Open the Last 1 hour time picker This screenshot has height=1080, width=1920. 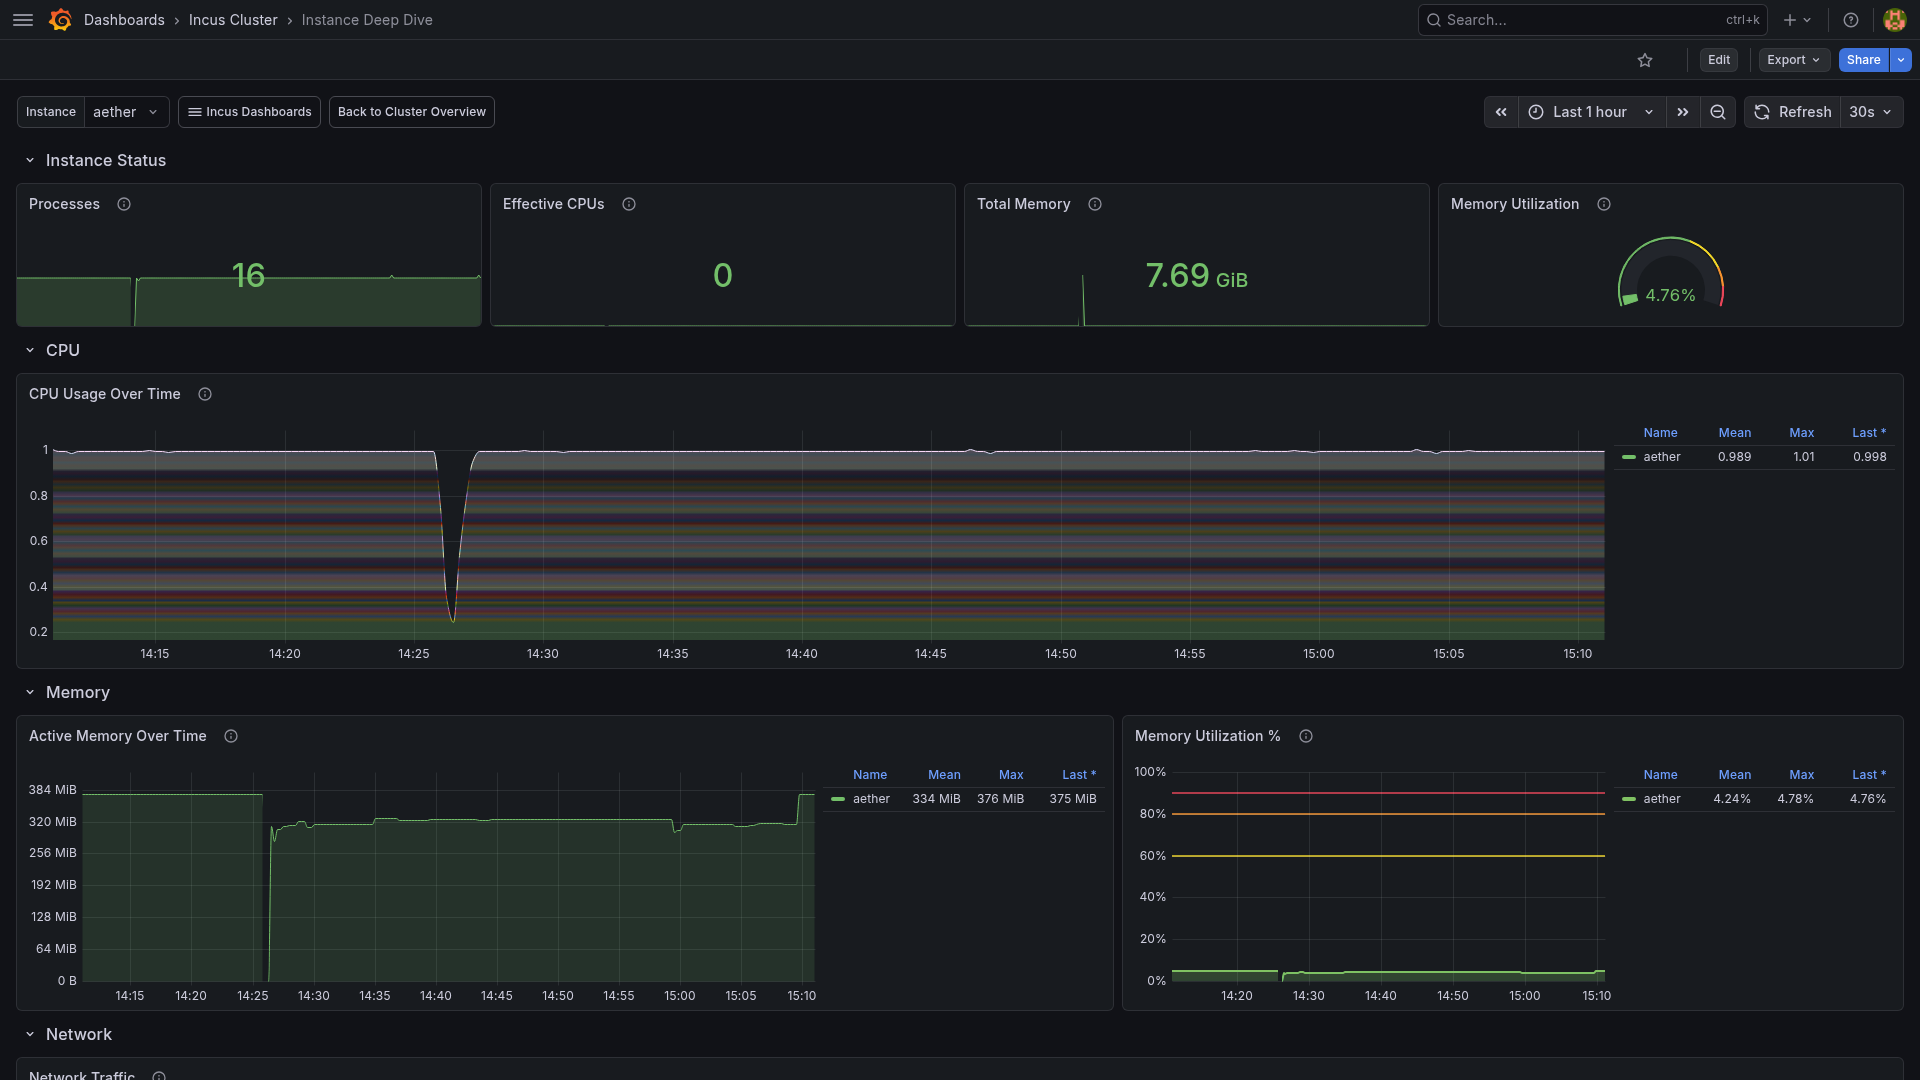click(x=1592, y=112)
